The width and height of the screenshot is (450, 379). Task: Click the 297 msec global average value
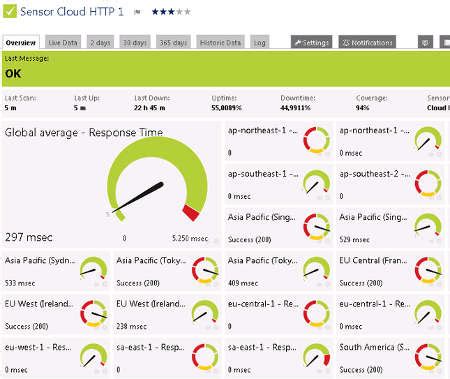click(29, 237)
